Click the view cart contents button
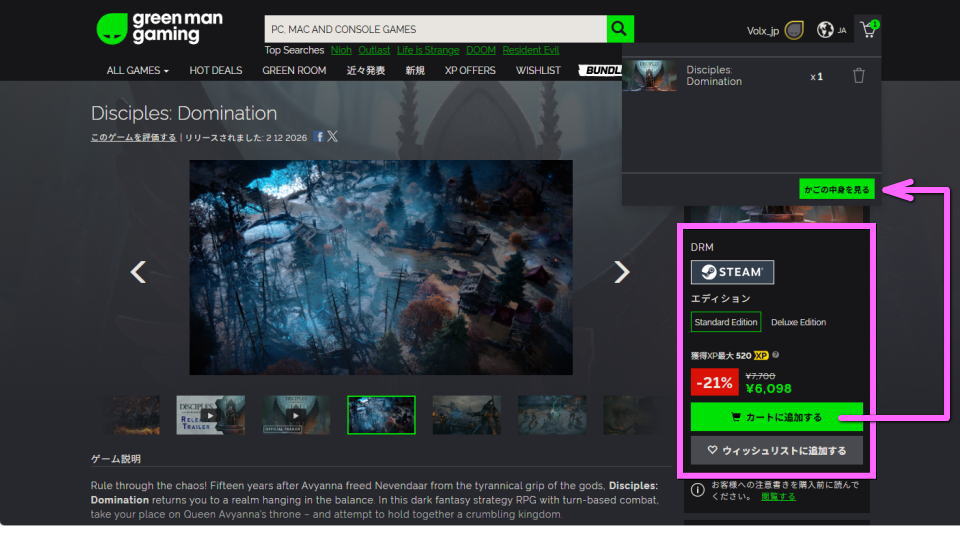Screen dimensions: 960x540 (x=836, y=189)
